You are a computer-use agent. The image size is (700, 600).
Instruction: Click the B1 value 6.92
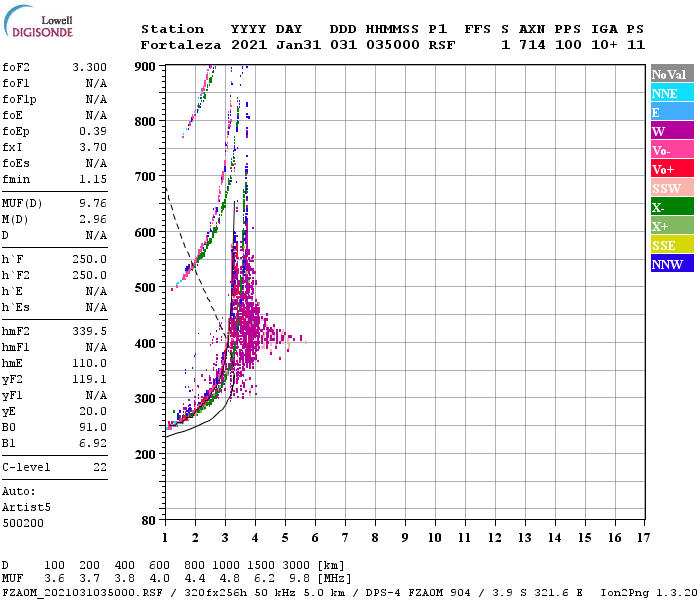pyautogui.click(x=93, y=443)
